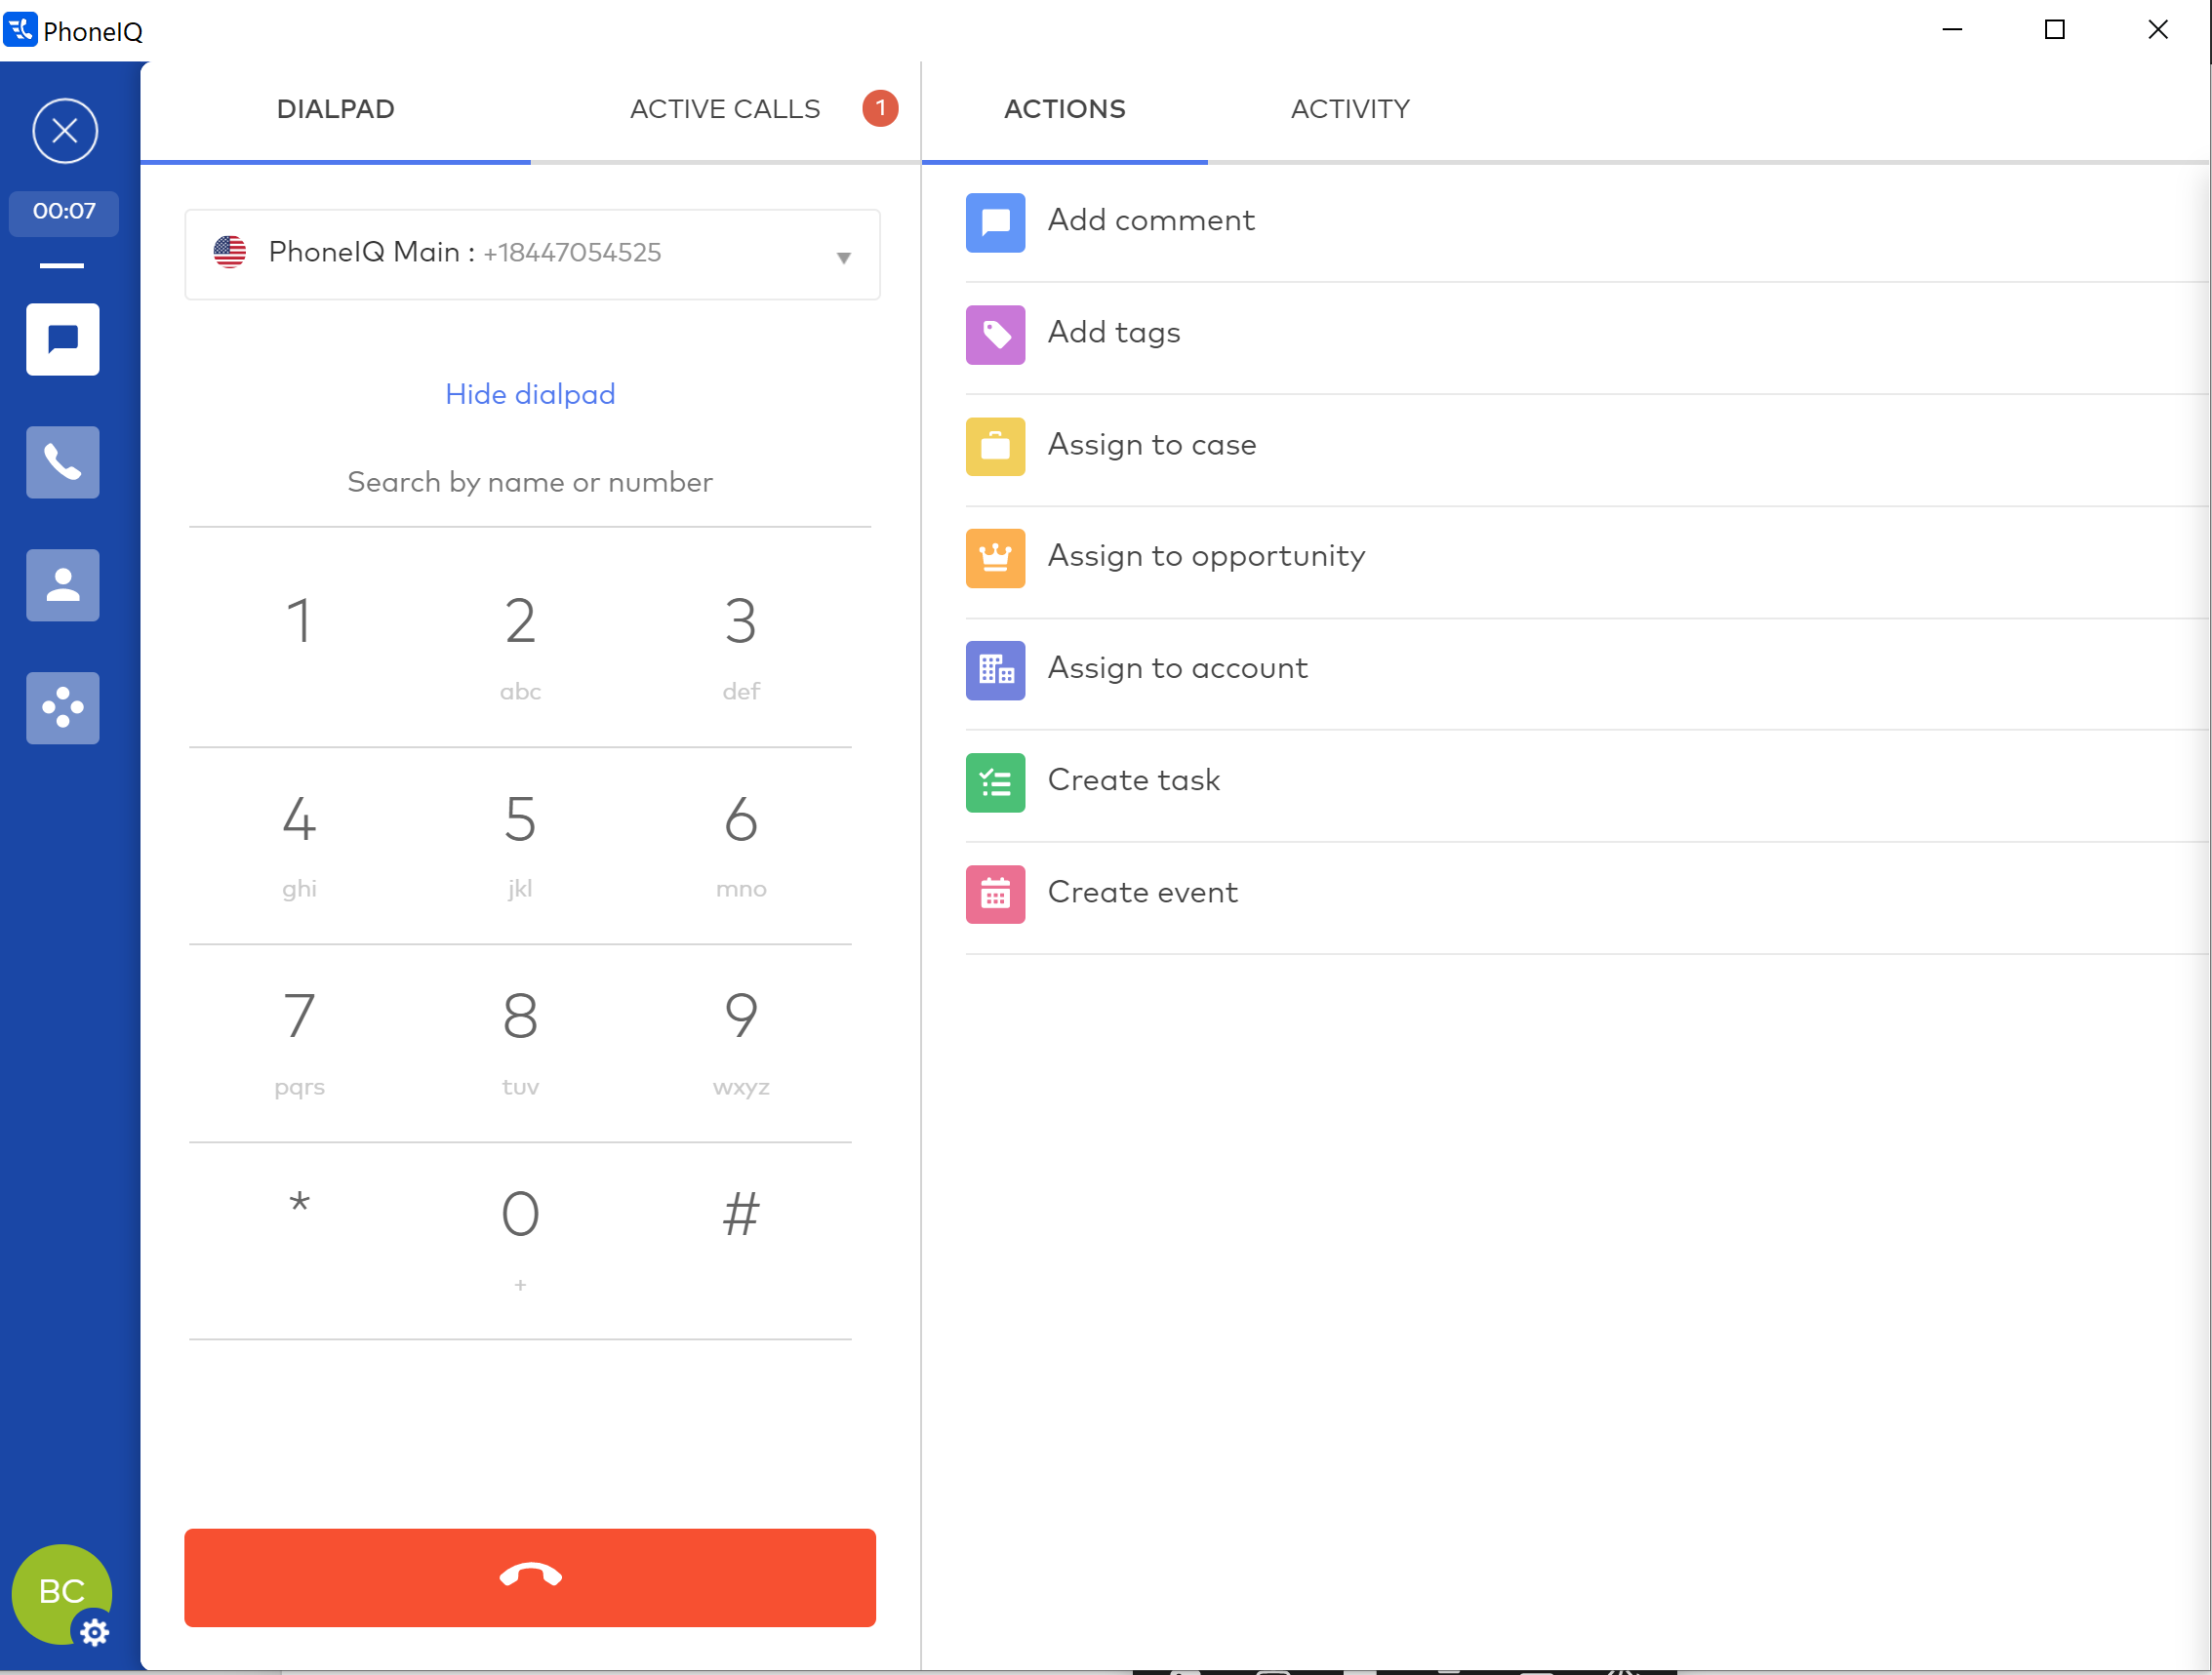Select the Create event action text
The image size is (2212, 1675).
click(1143, 892)
